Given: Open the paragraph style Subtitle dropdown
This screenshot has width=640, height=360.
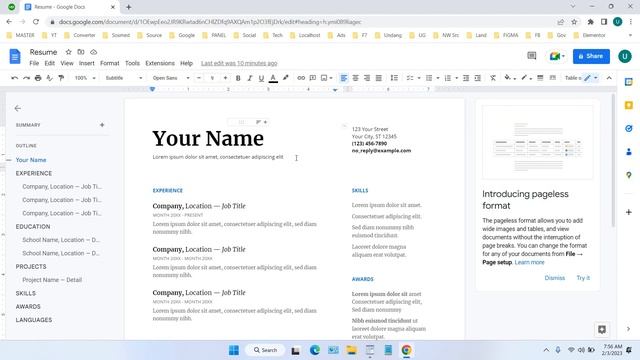Looking at the screenshot, I should click(124, 78).
